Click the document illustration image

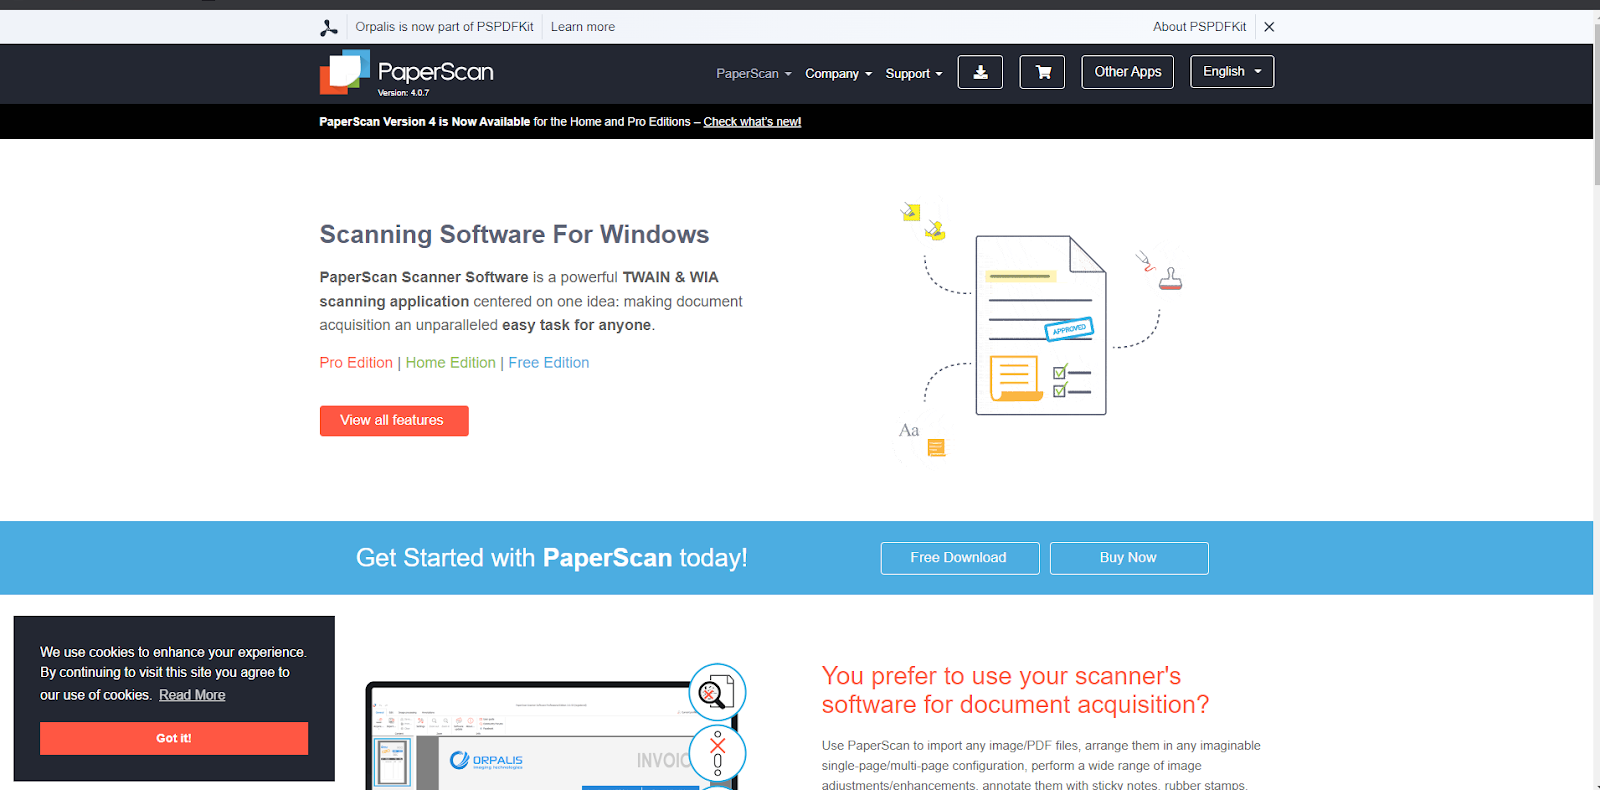click(x=1040, y=328)
